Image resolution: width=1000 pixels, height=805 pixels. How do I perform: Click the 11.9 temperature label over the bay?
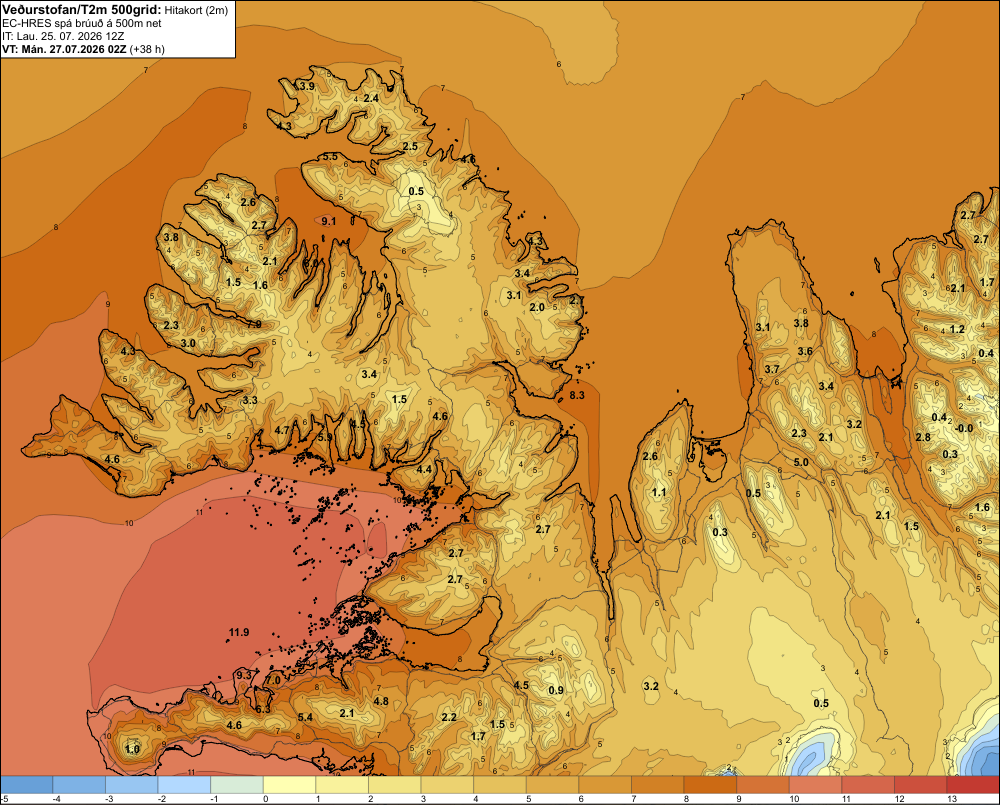click(239, 632)
